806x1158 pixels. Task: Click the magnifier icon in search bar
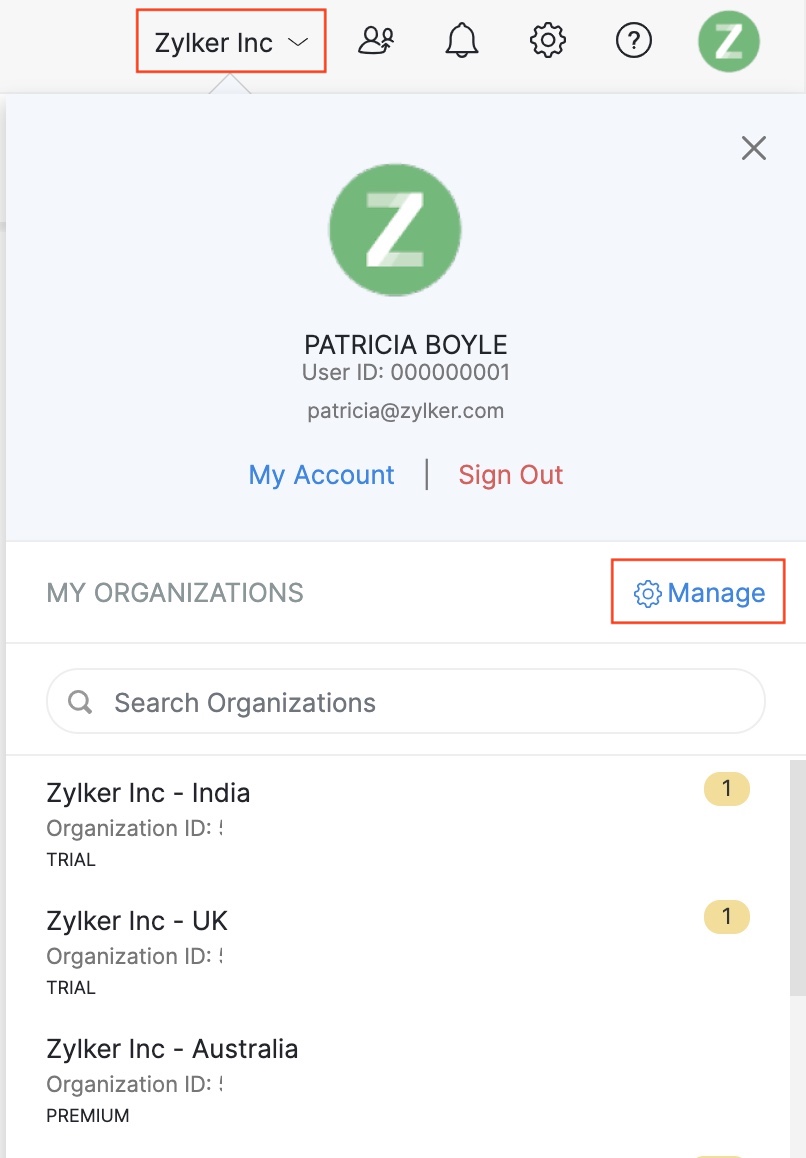point(79,701)
